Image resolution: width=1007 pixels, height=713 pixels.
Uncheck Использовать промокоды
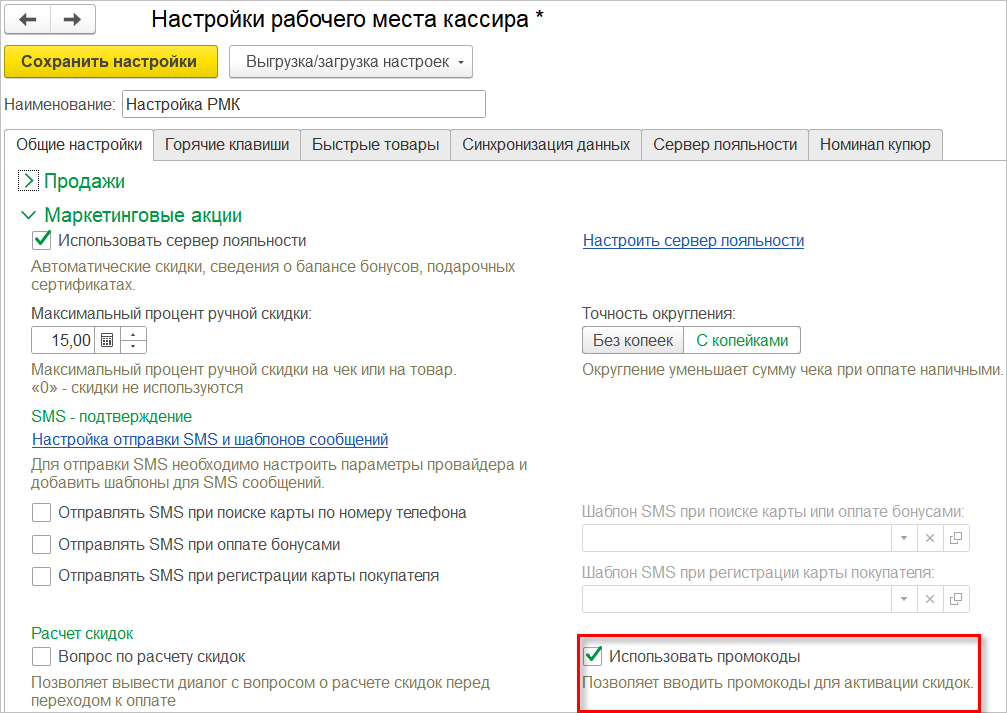pos(593,656)
